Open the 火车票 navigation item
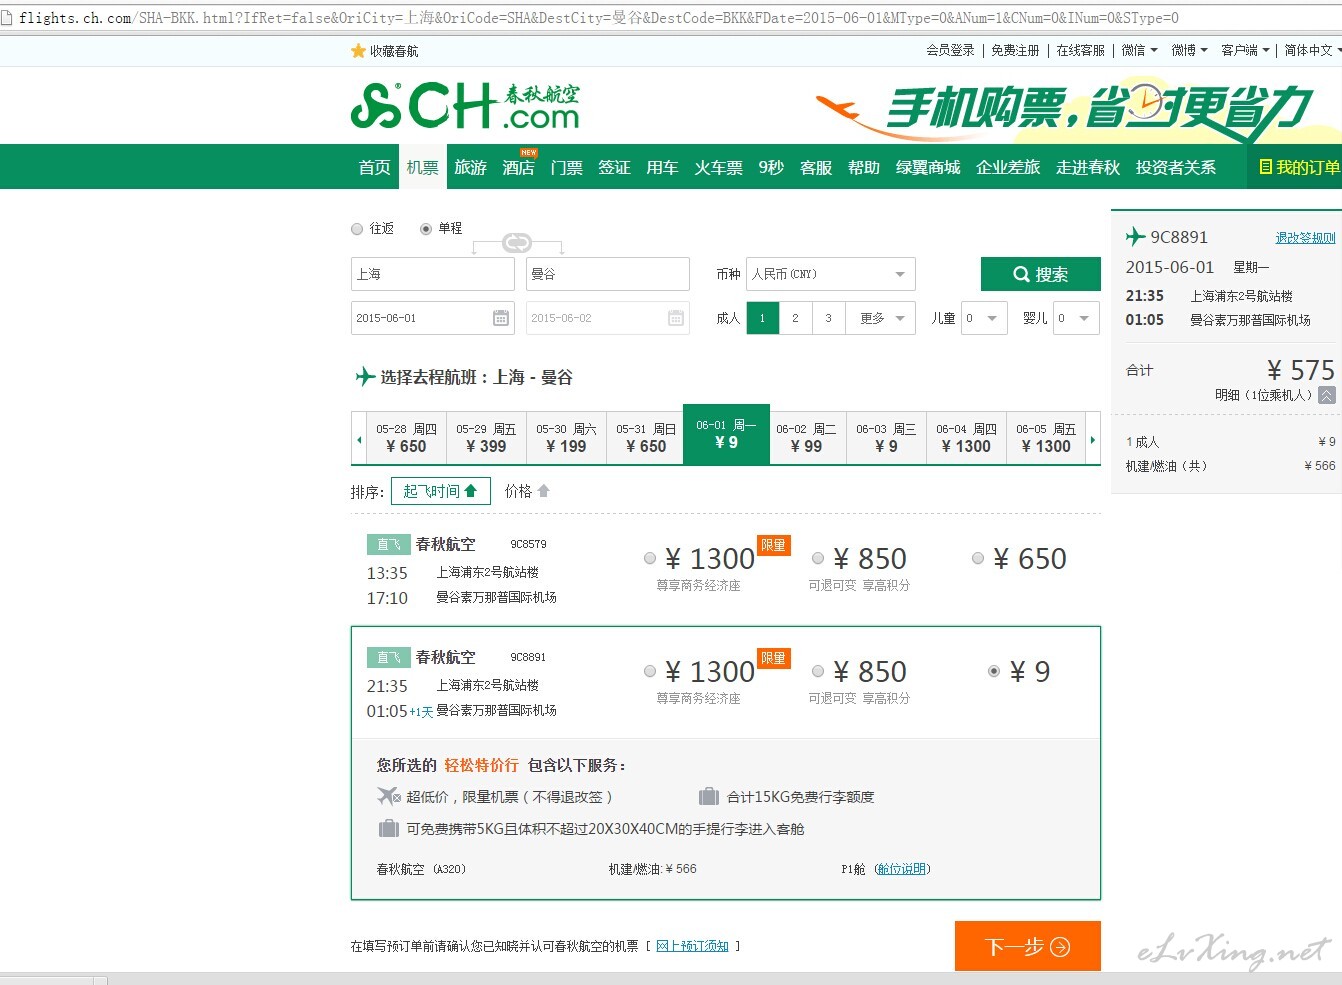1342x985 pixels. [718, 167]
